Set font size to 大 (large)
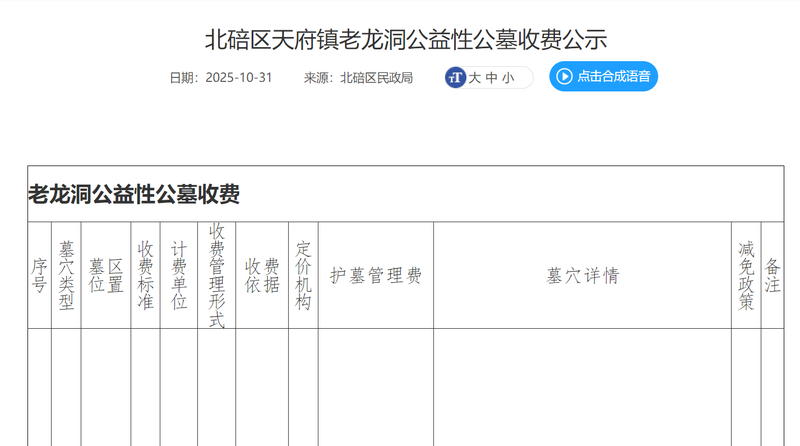This screenshot has height=446, width=800. click(475, 77)
